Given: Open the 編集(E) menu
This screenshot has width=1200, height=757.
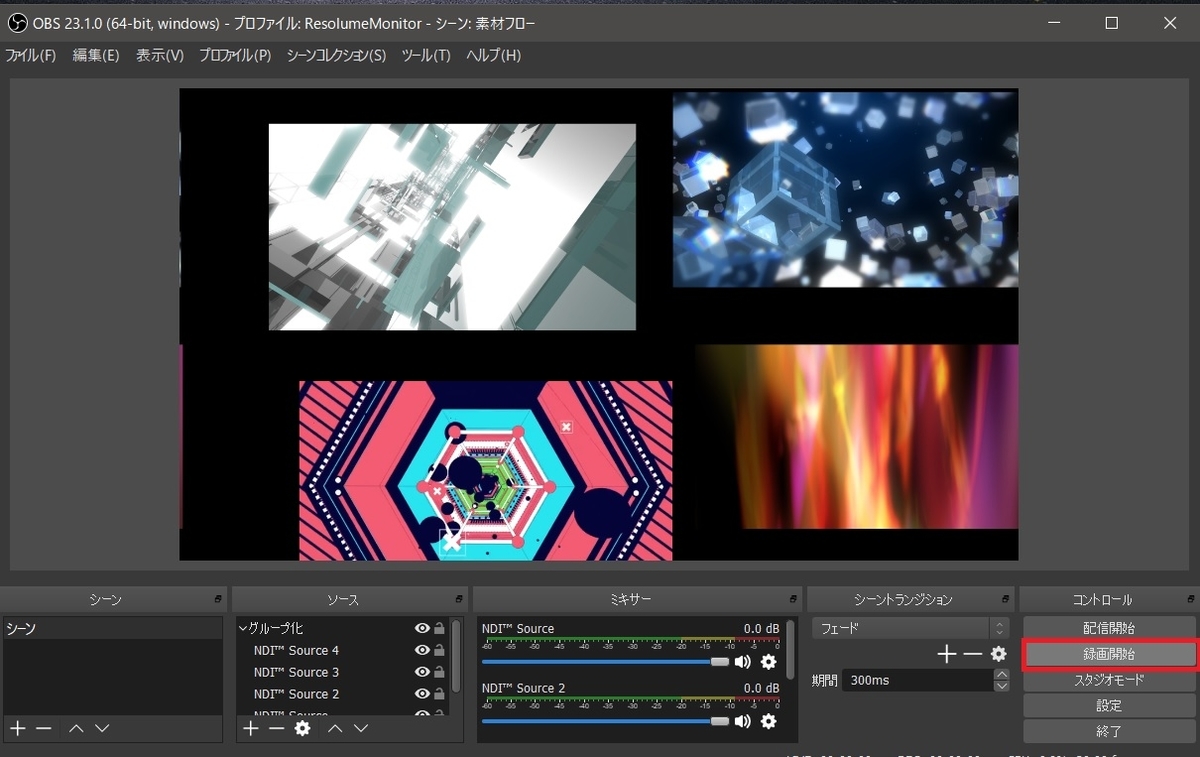Looking at the screenshot, I should tap(96, 55).
